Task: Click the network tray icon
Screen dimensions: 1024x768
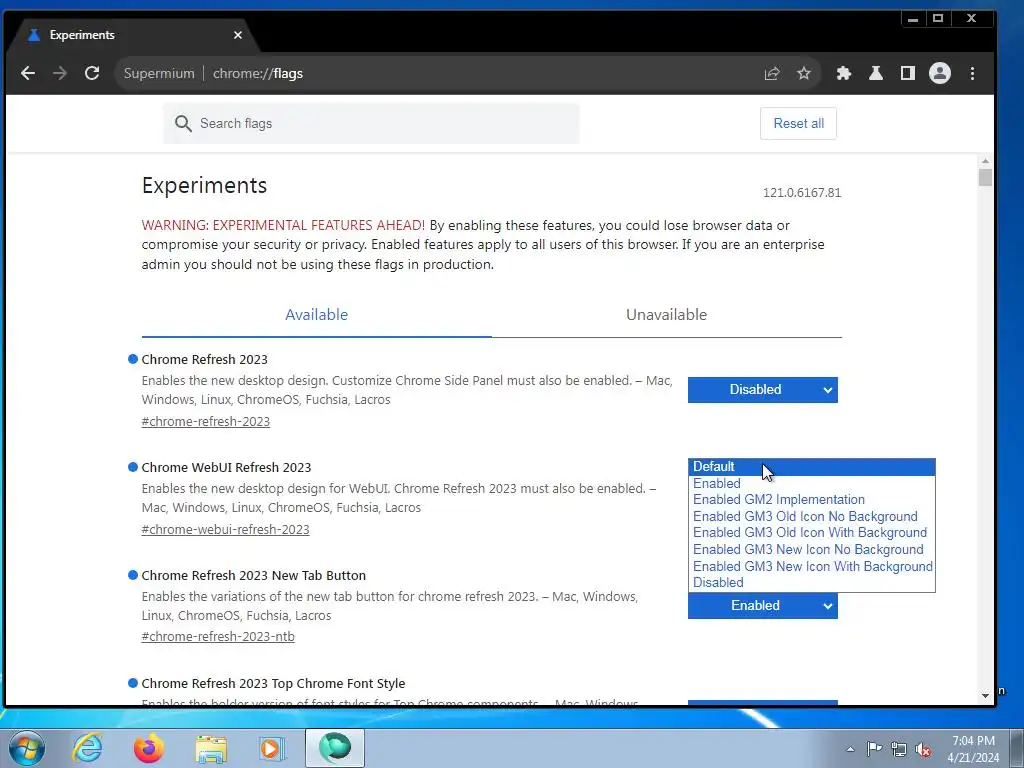Action: [x=899, y=749]
